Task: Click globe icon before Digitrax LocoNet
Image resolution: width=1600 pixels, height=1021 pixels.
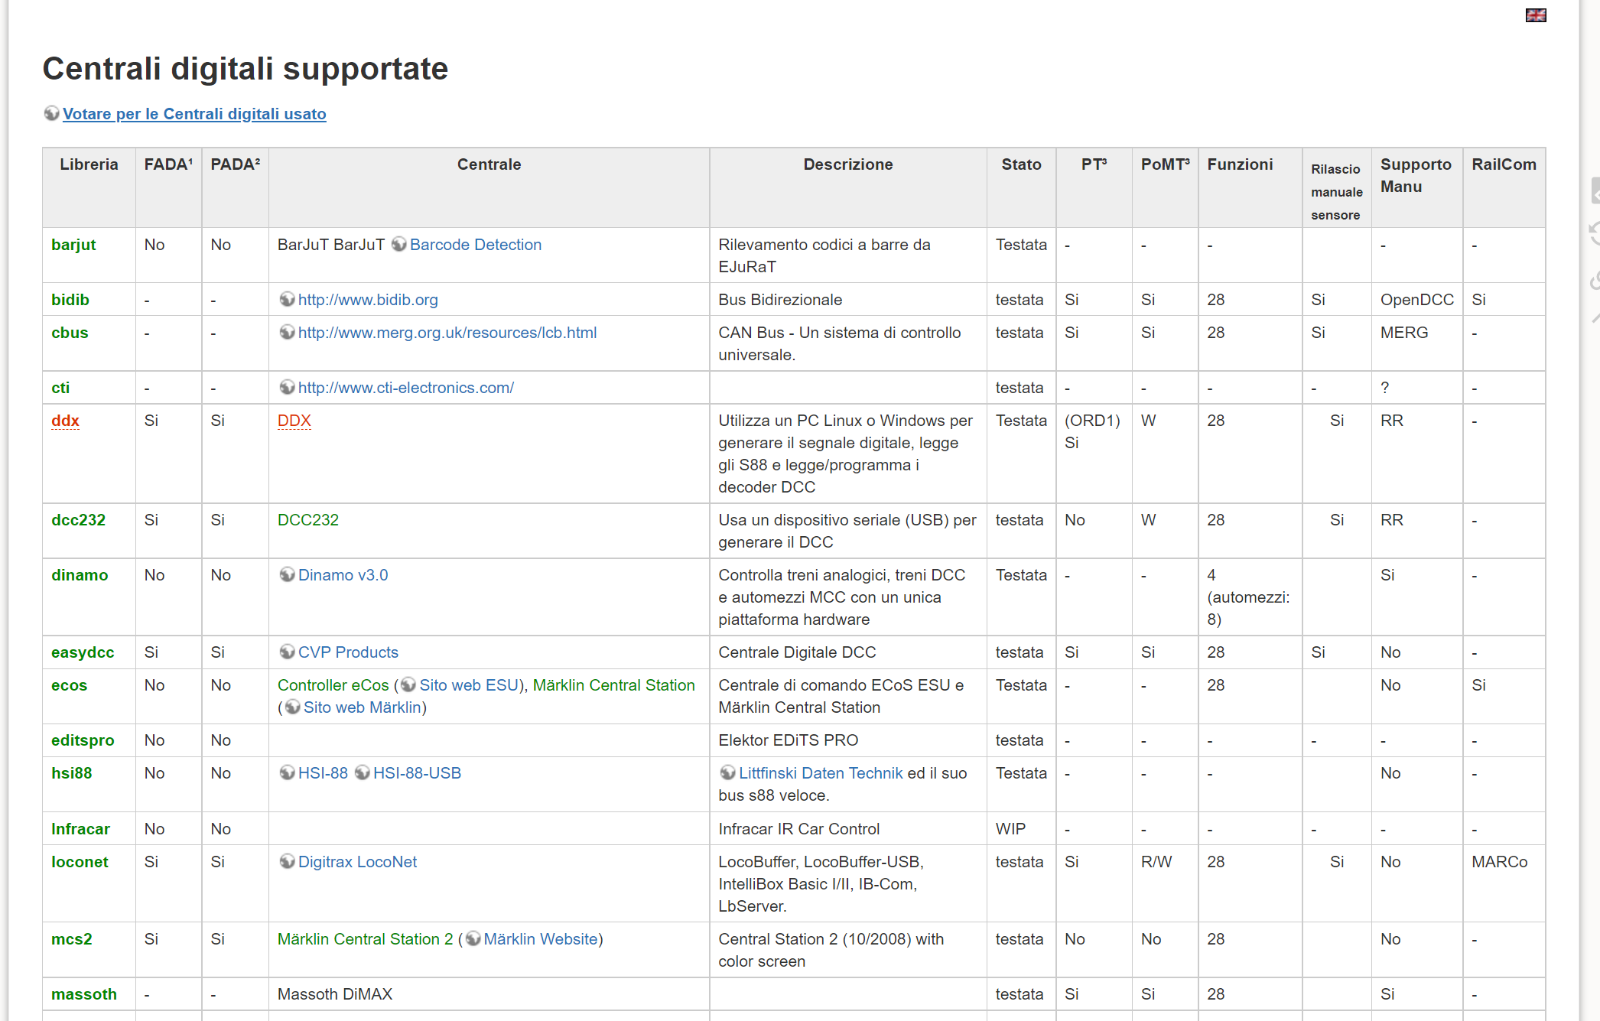Action: pyautogui.click(x=287, y=862)
